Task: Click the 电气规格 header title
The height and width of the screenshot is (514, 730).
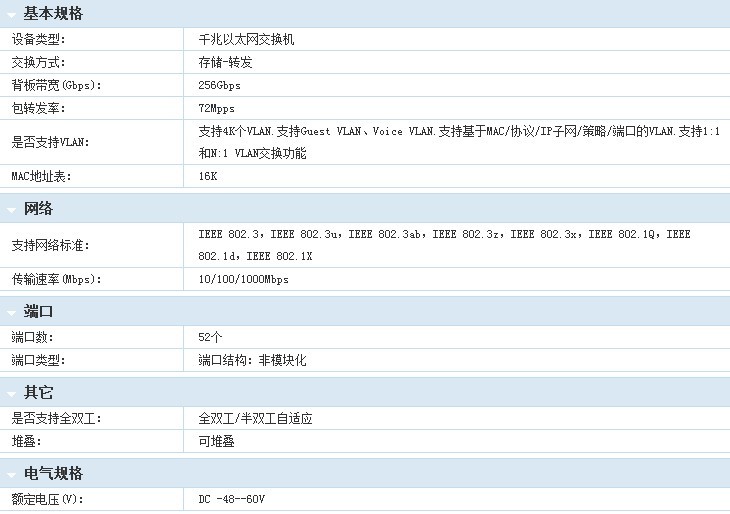Action: pos(53,474)
